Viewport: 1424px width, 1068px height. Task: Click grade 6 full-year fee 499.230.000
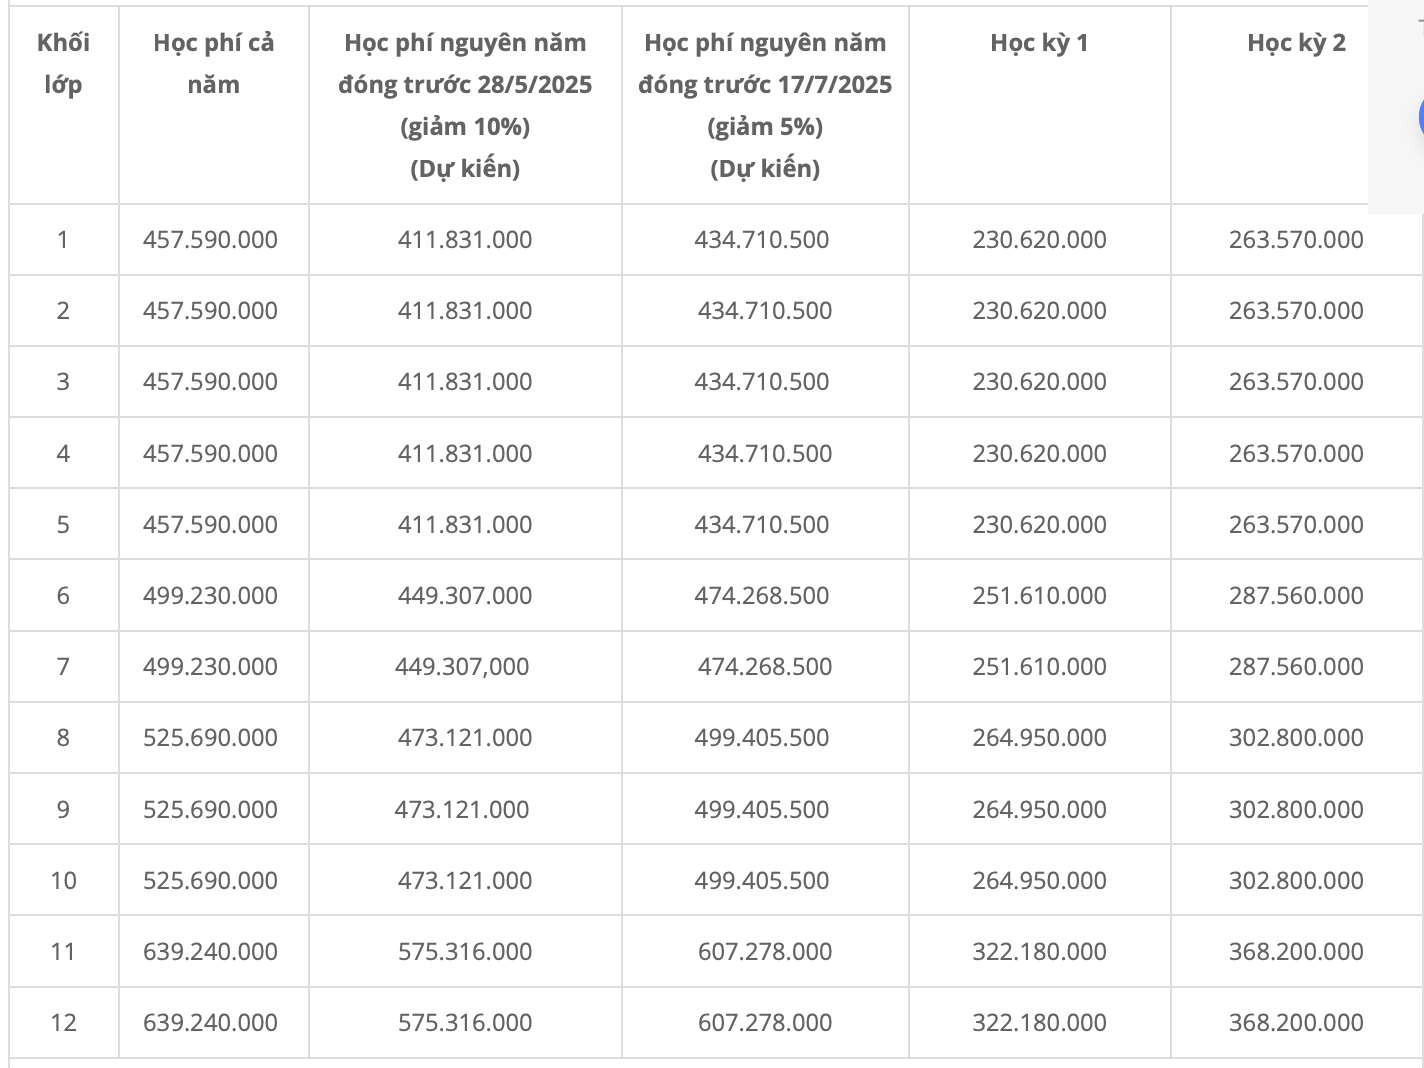pyautogui.click(x=210, y=596)
